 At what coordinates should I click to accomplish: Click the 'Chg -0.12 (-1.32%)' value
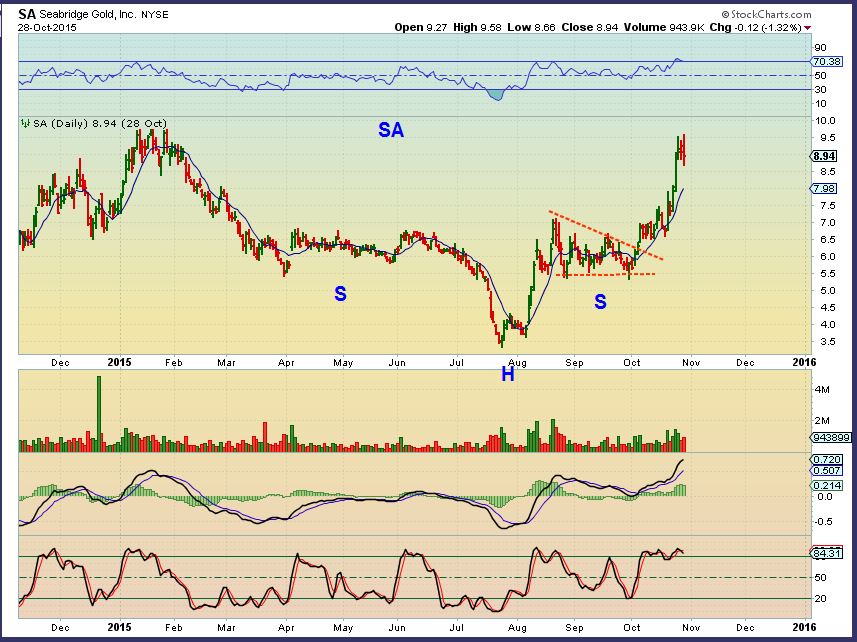click(x=755, y=27)
